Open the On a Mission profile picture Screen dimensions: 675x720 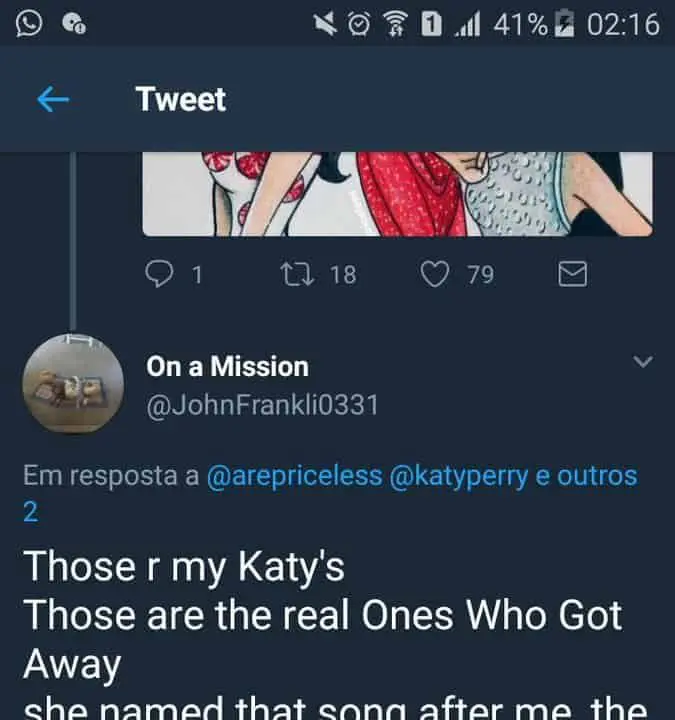coord(73,383)
